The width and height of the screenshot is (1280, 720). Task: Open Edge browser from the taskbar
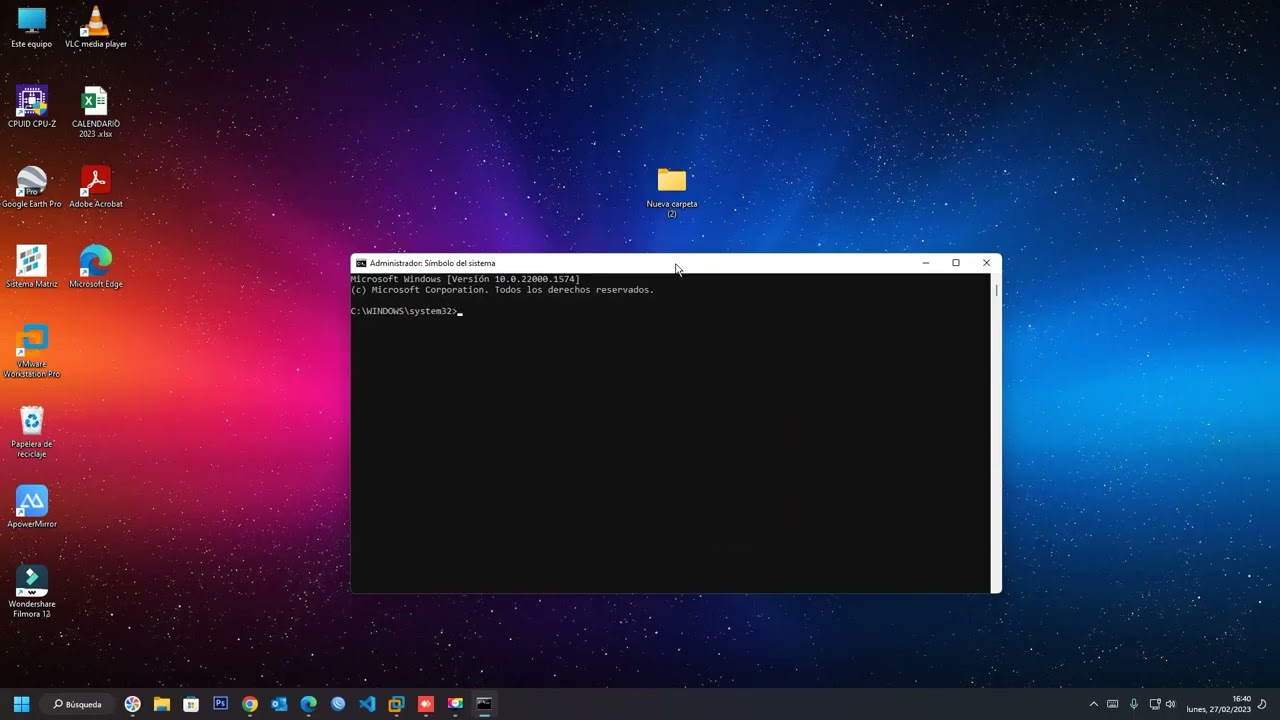308,704
